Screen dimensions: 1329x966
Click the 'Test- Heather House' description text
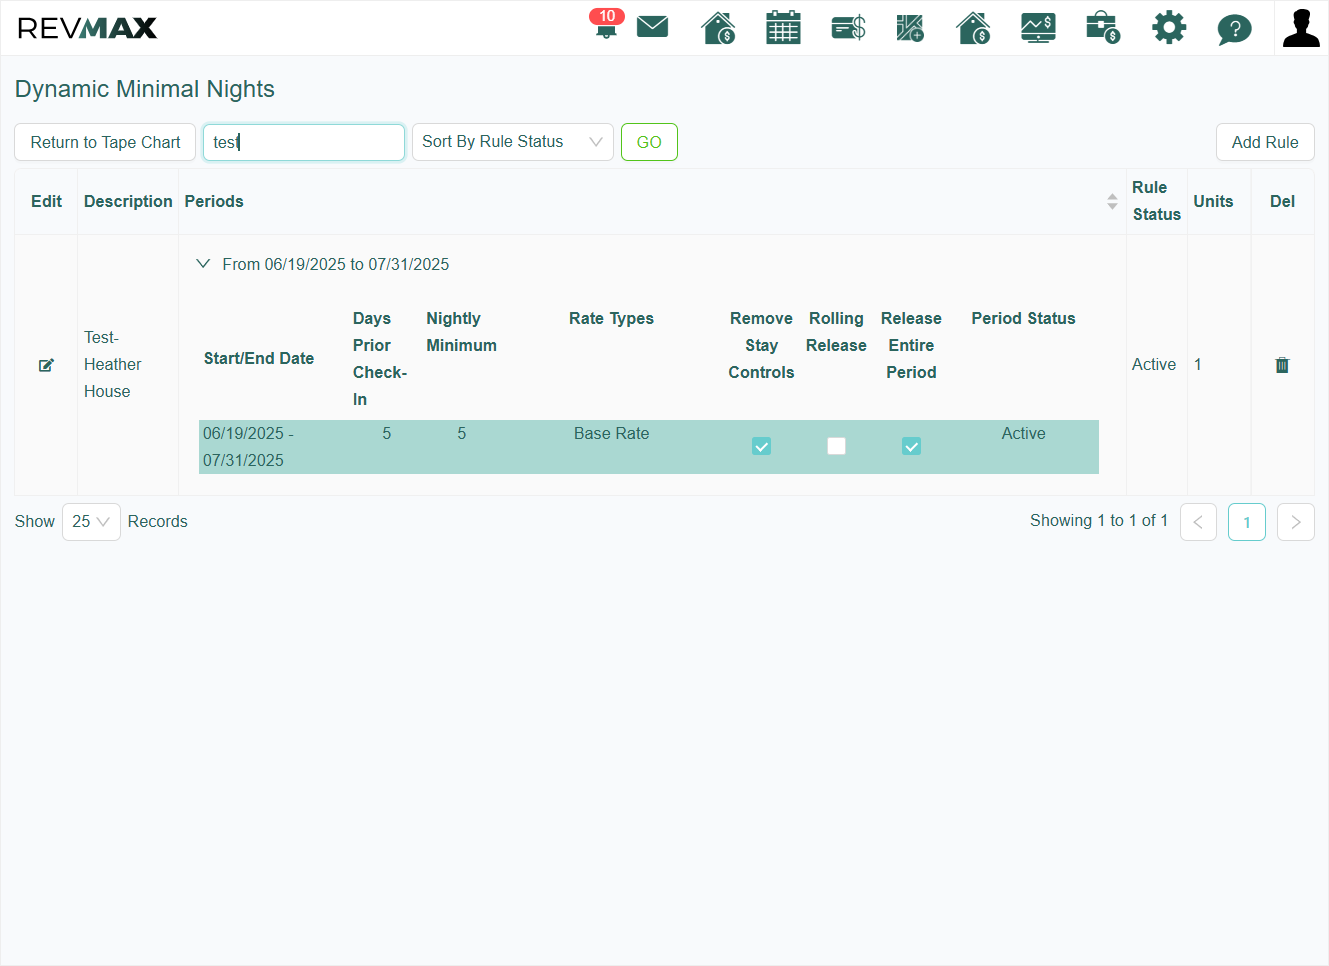point(112,364)
